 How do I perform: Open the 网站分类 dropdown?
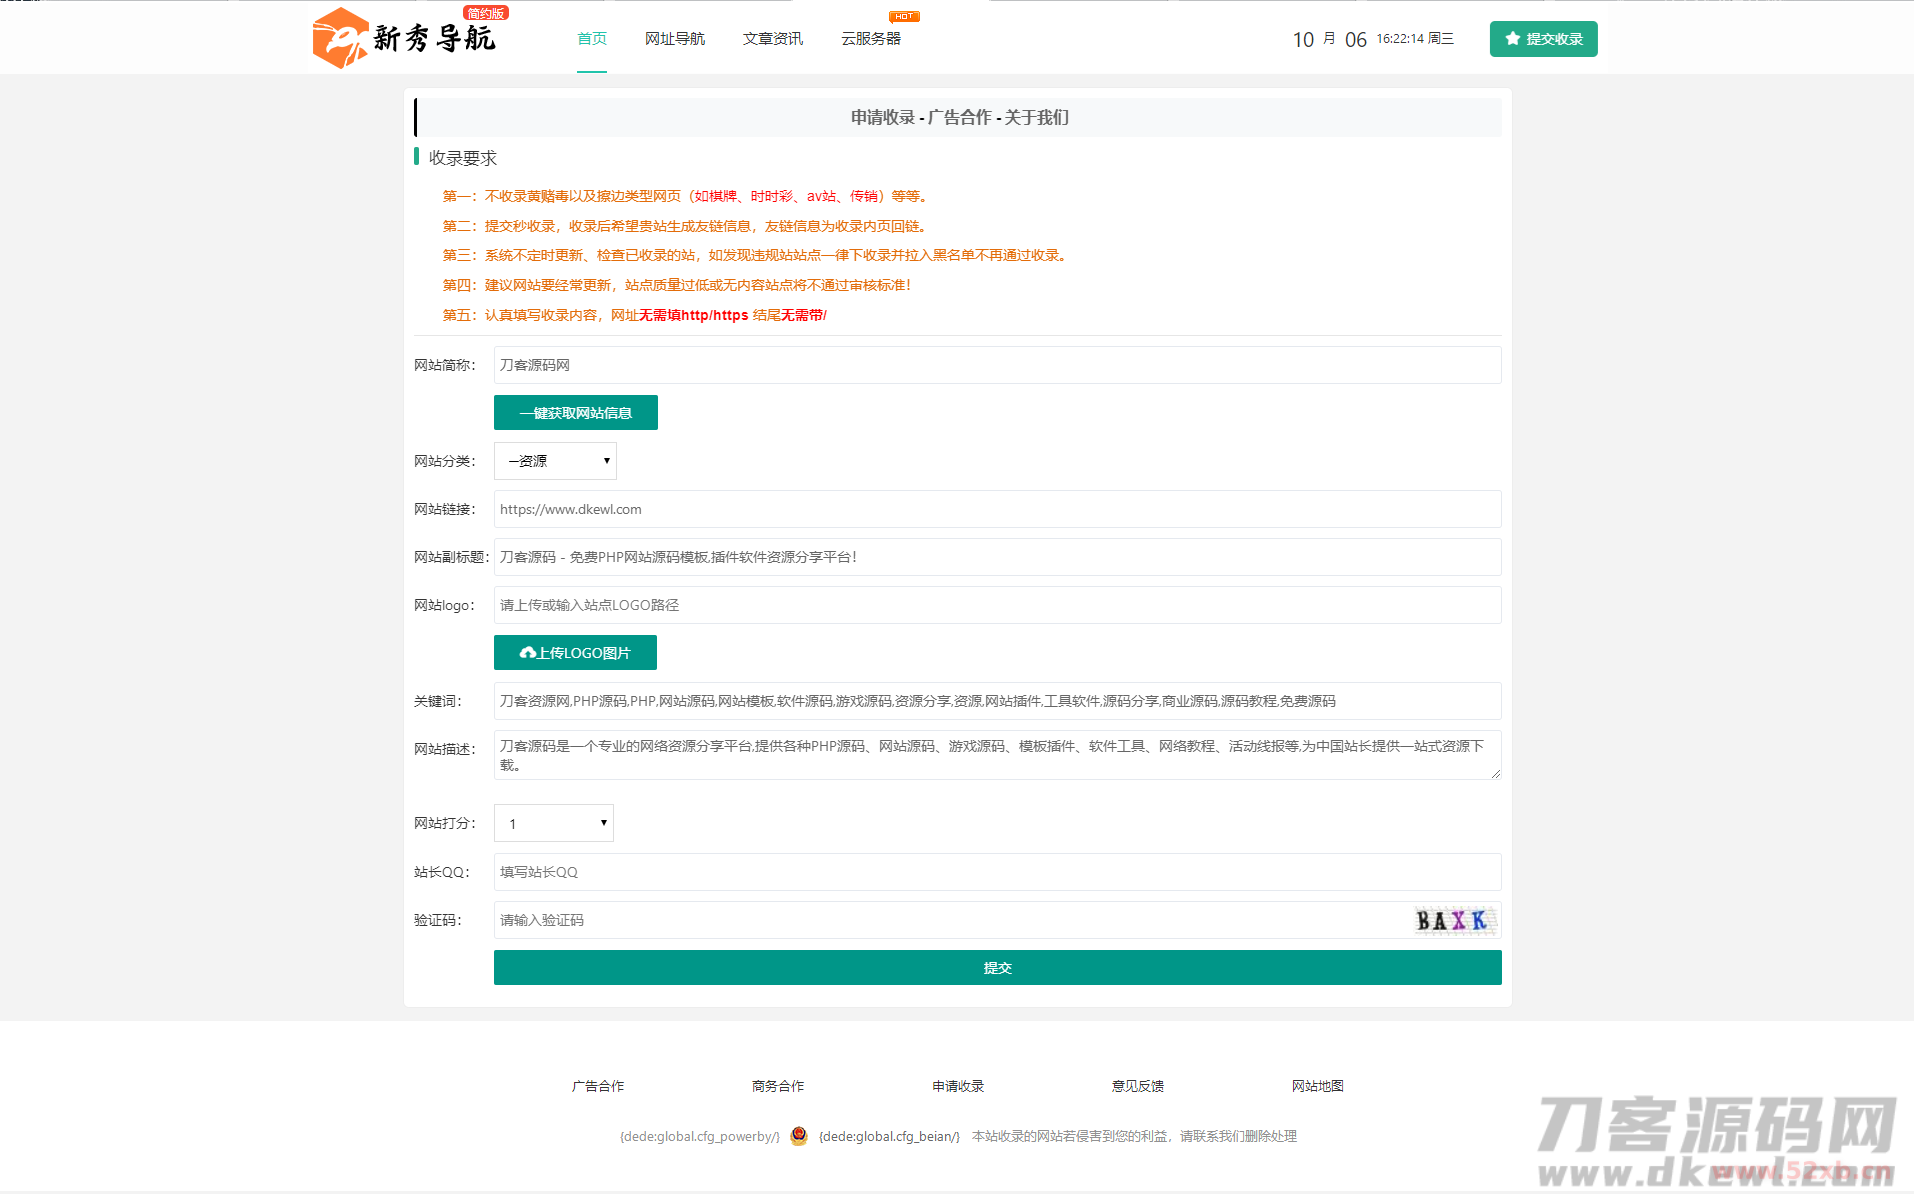point(555,461)
